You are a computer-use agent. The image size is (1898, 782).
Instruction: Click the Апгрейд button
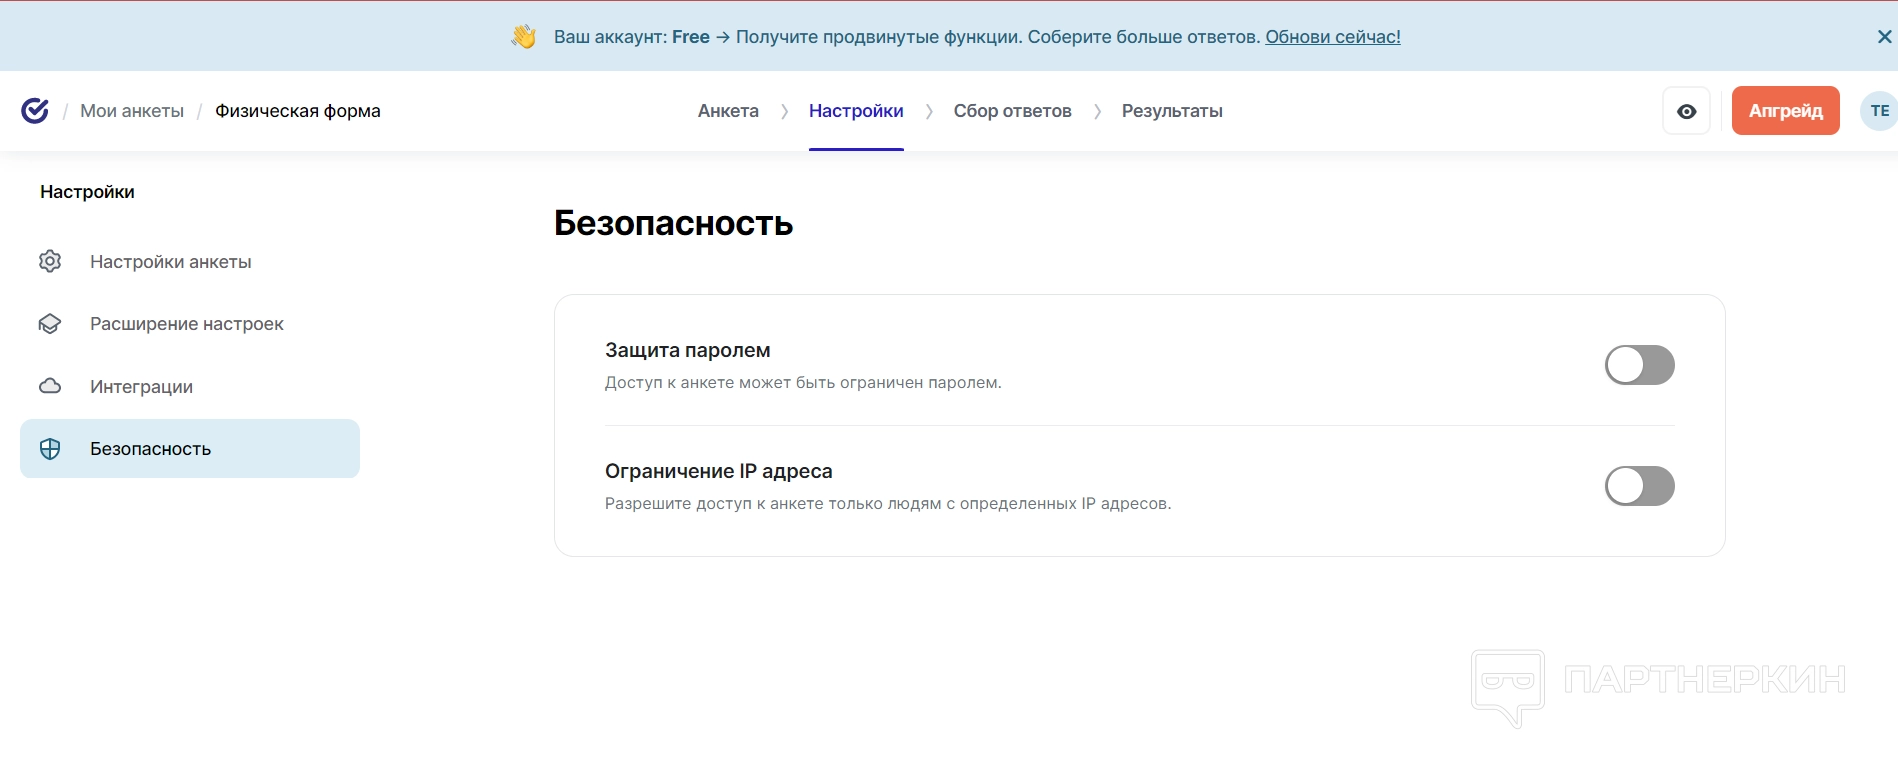pyautogui.click(x=1785, y=111)
